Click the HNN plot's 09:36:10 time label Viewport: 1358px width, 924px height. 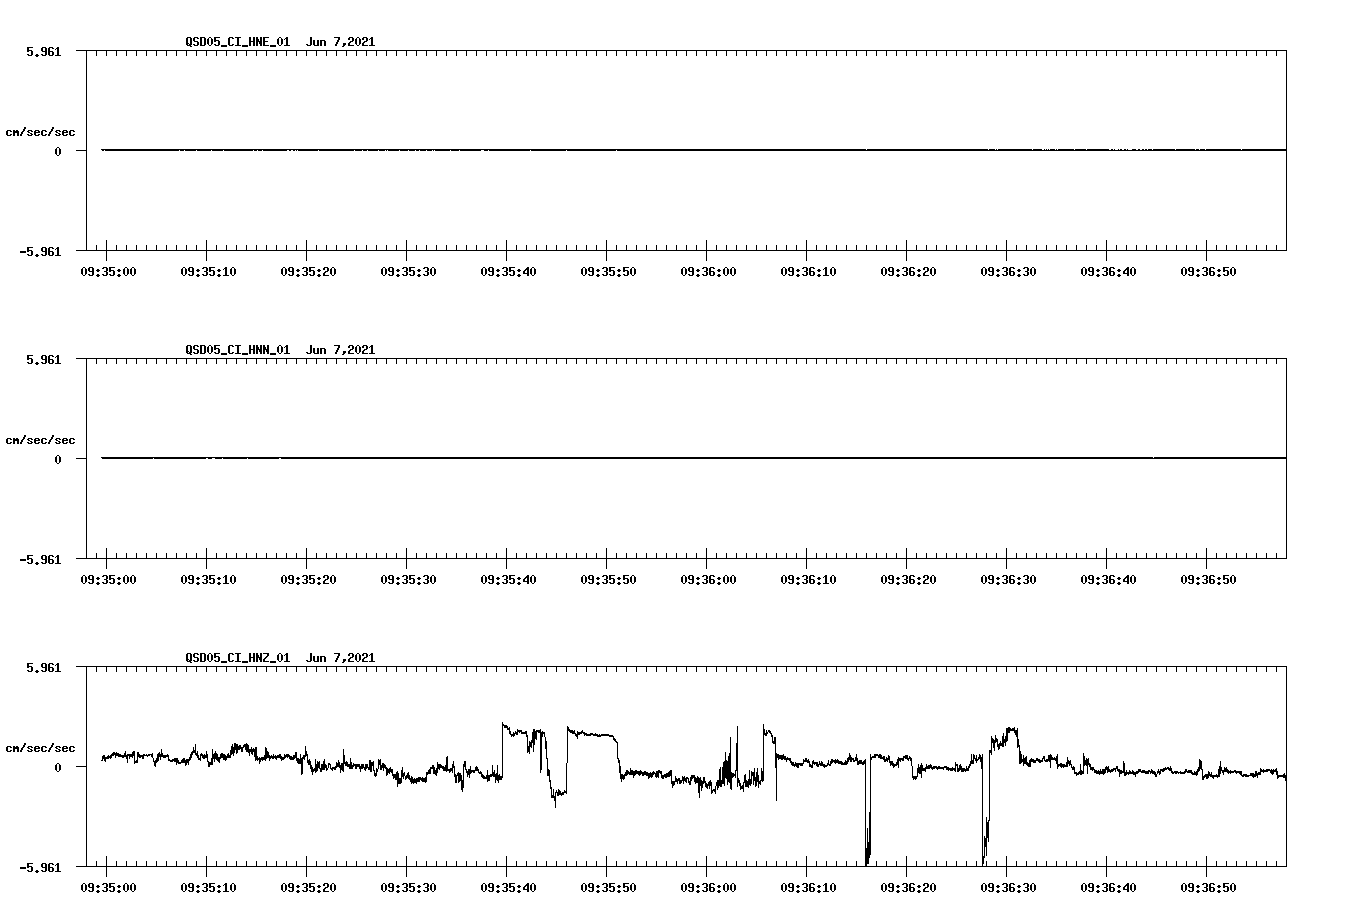808,579
